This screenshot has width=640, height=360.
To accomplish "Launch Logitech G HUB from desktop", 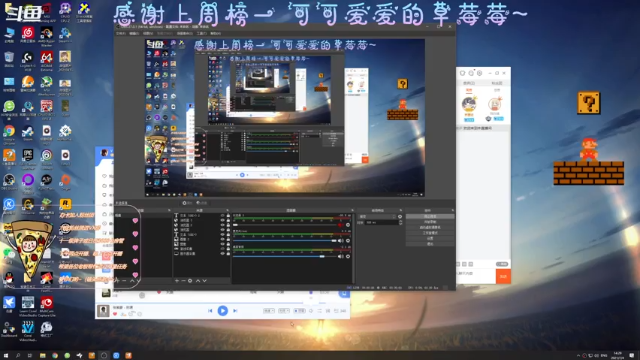I will point(28,60).
